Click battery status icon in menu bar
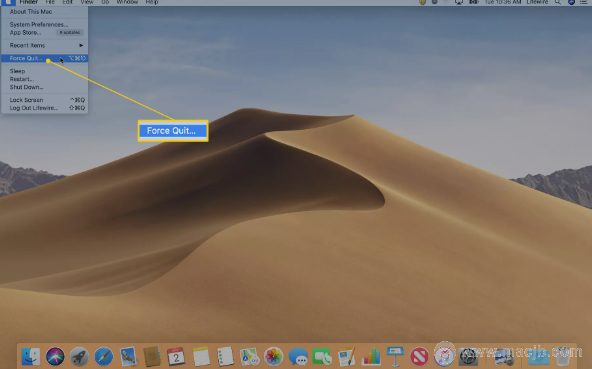 tap(474, 2)
